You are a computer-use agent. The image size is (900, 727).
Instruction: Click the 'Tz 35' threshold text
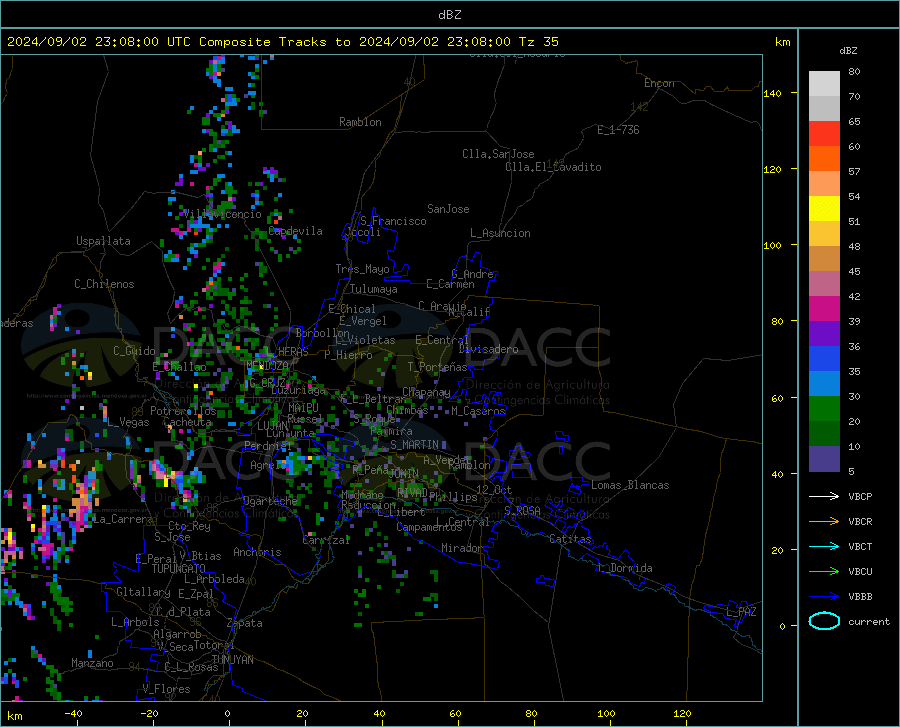tap(539, 42)
